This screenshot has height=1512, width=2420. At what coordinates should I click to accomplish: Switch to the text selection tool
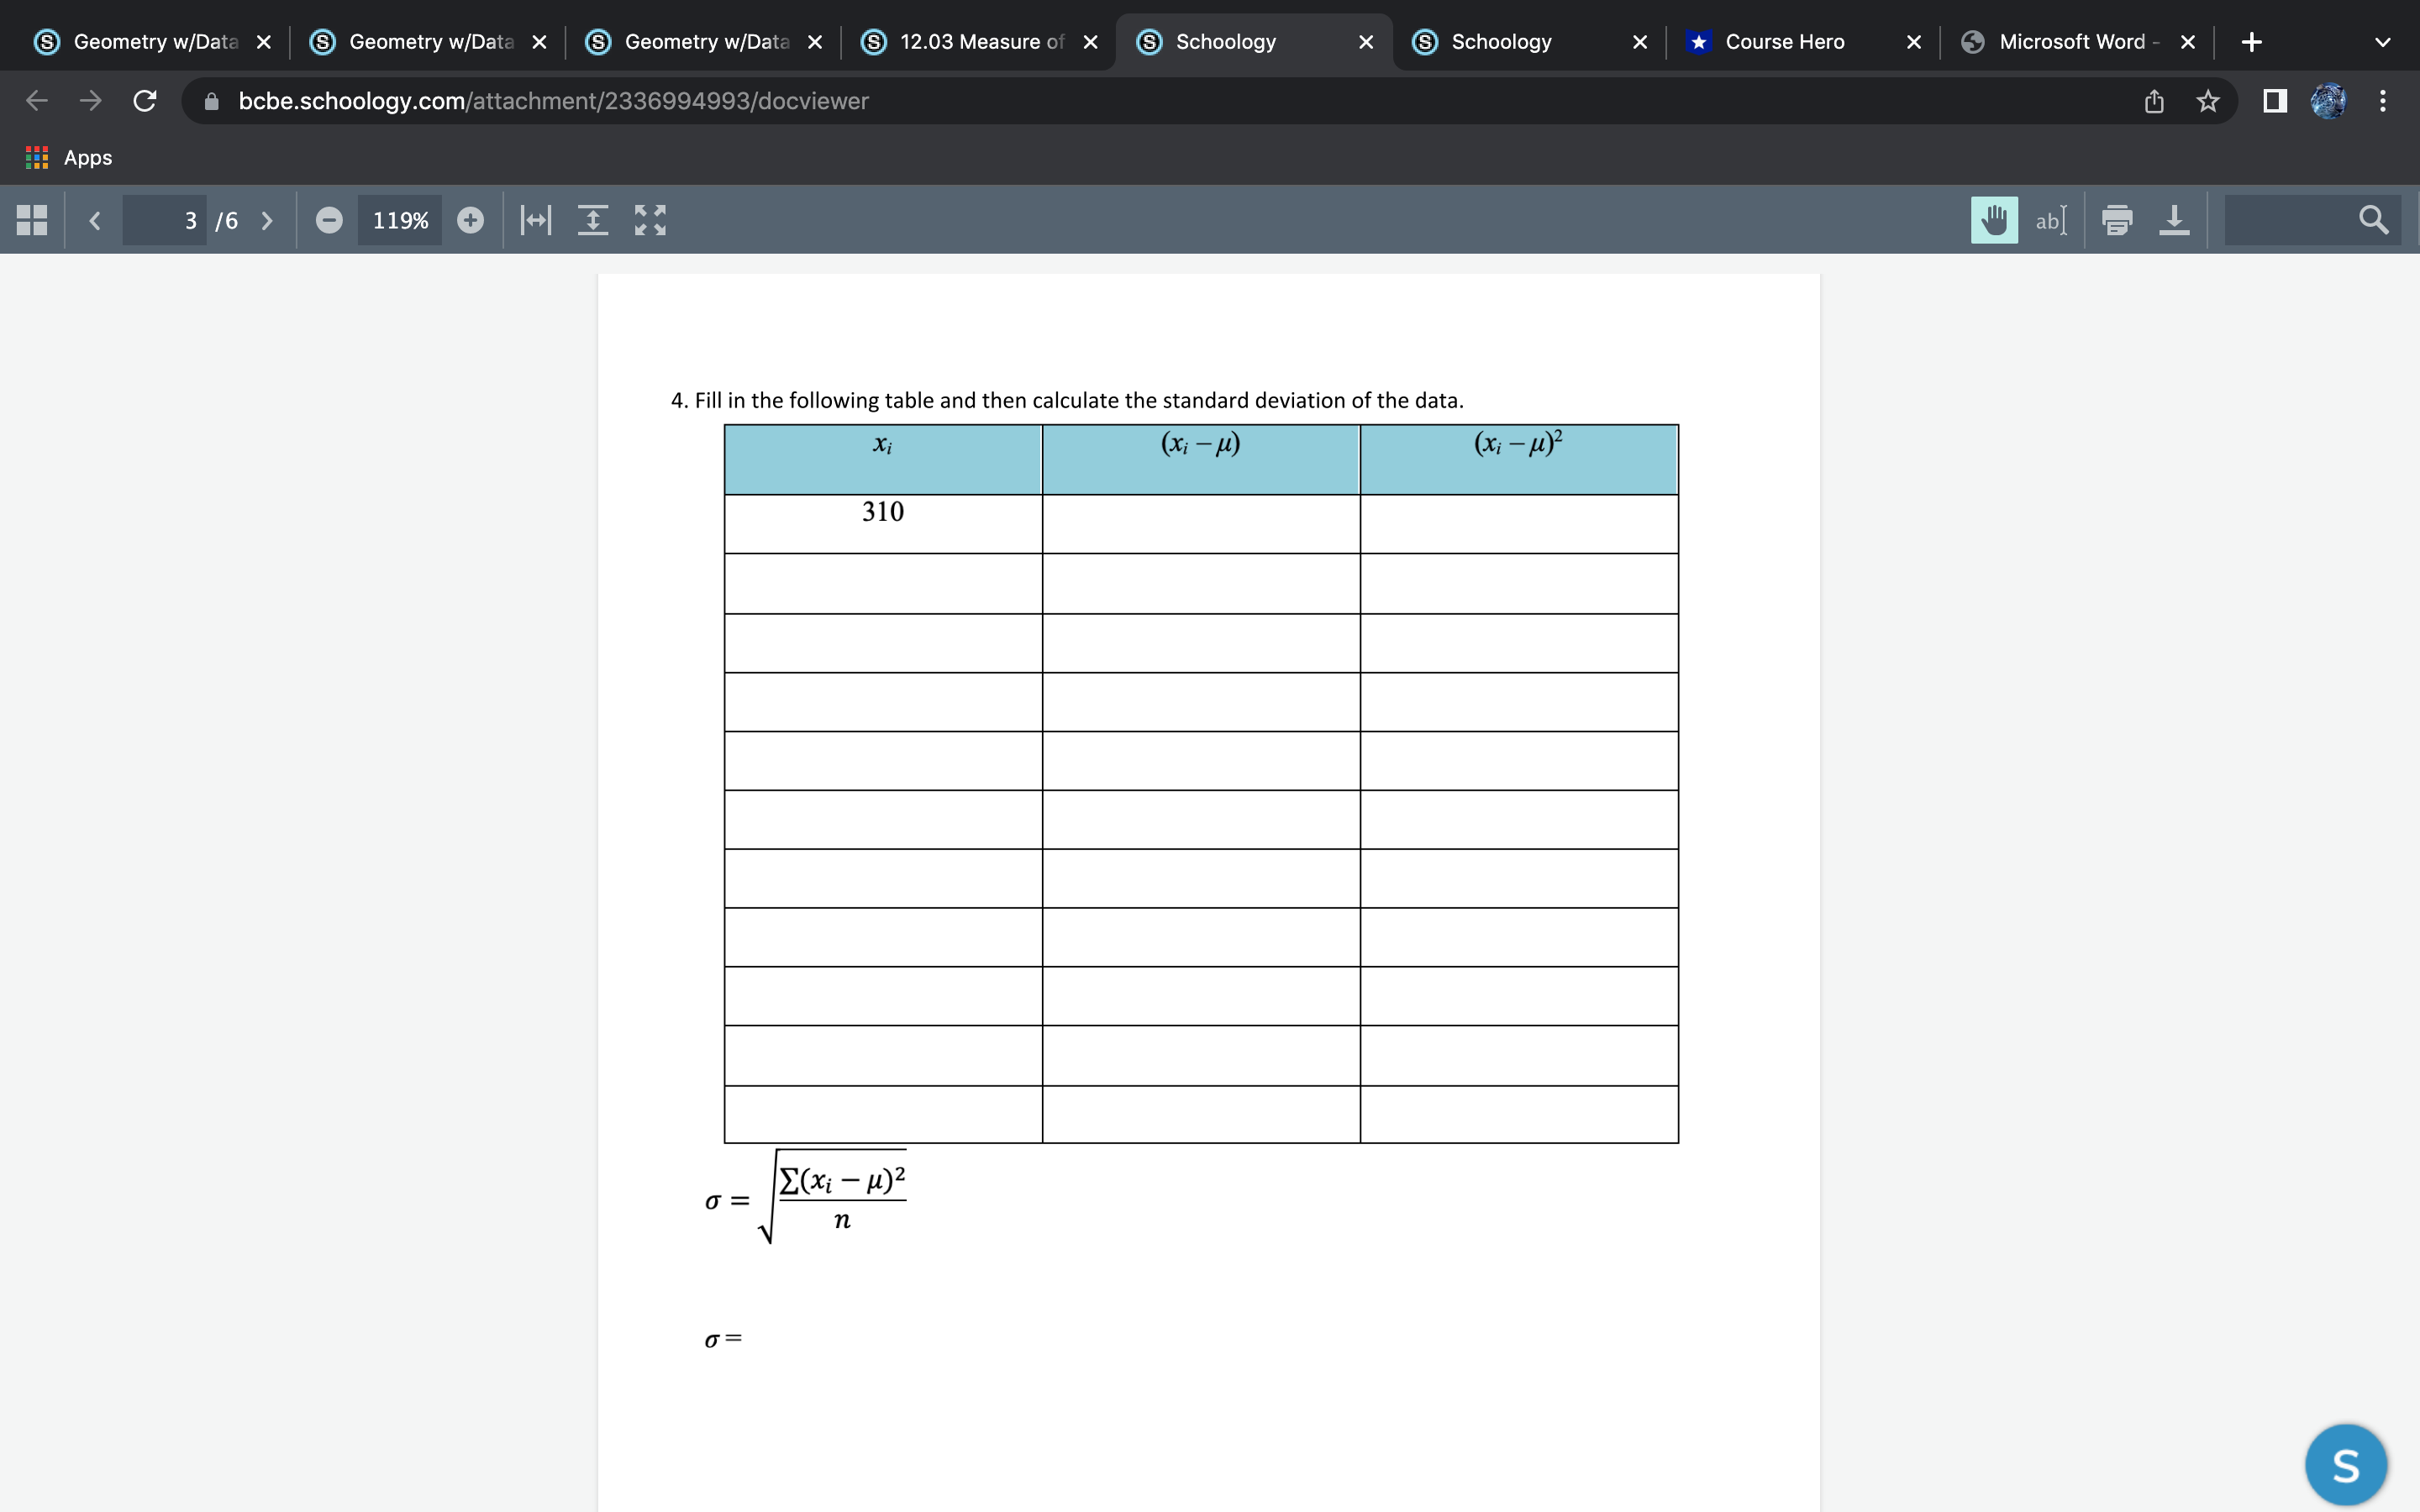tap(2050, 220)
